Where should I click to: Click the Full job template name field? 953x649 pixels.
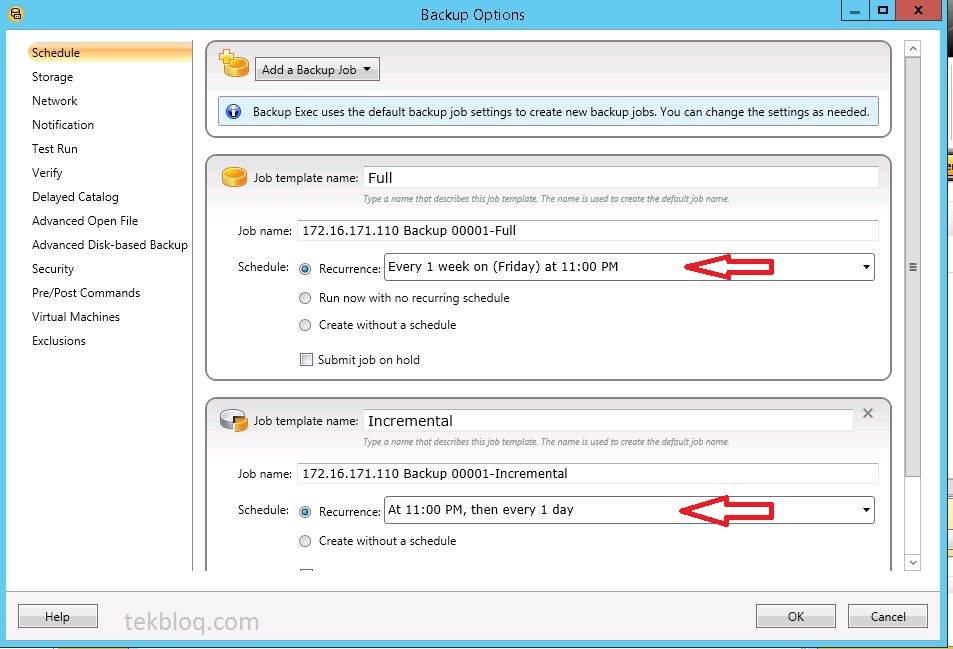tap(621, 177)
